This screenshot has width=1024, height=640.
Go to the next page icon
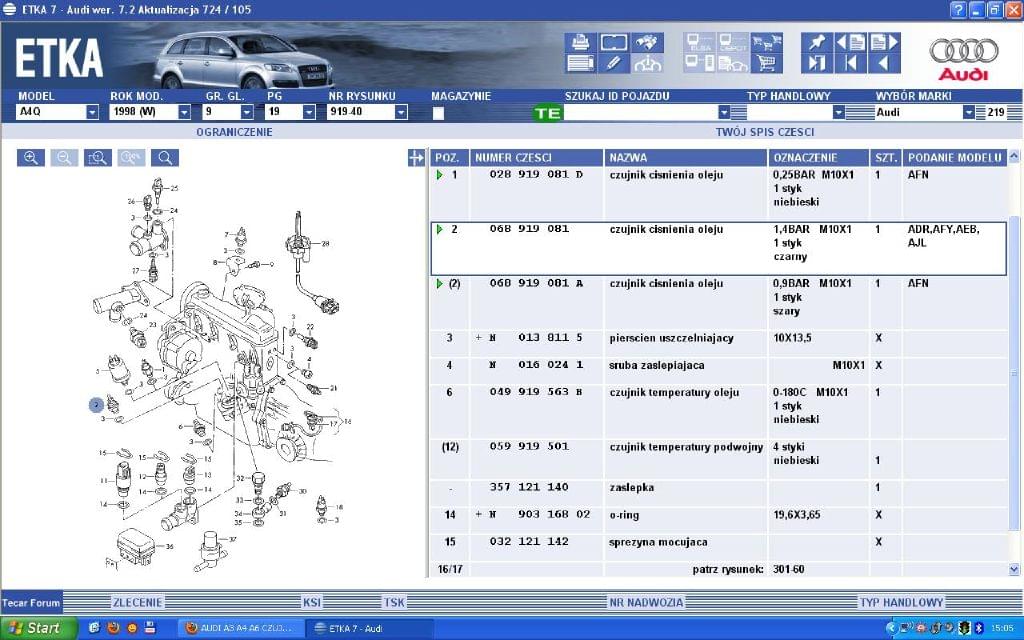[885, 43]
